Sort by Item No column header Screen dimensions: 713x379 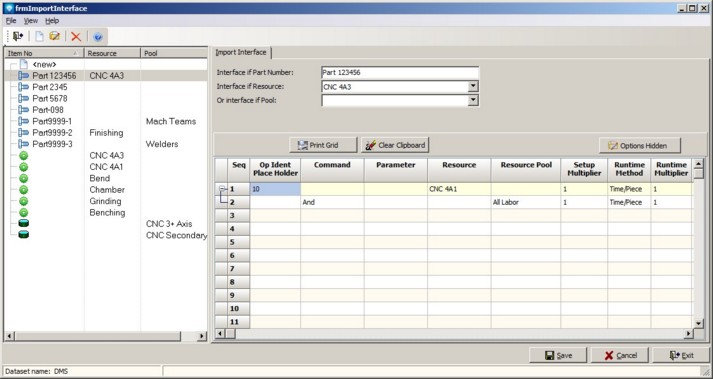[x=44, y=53]
